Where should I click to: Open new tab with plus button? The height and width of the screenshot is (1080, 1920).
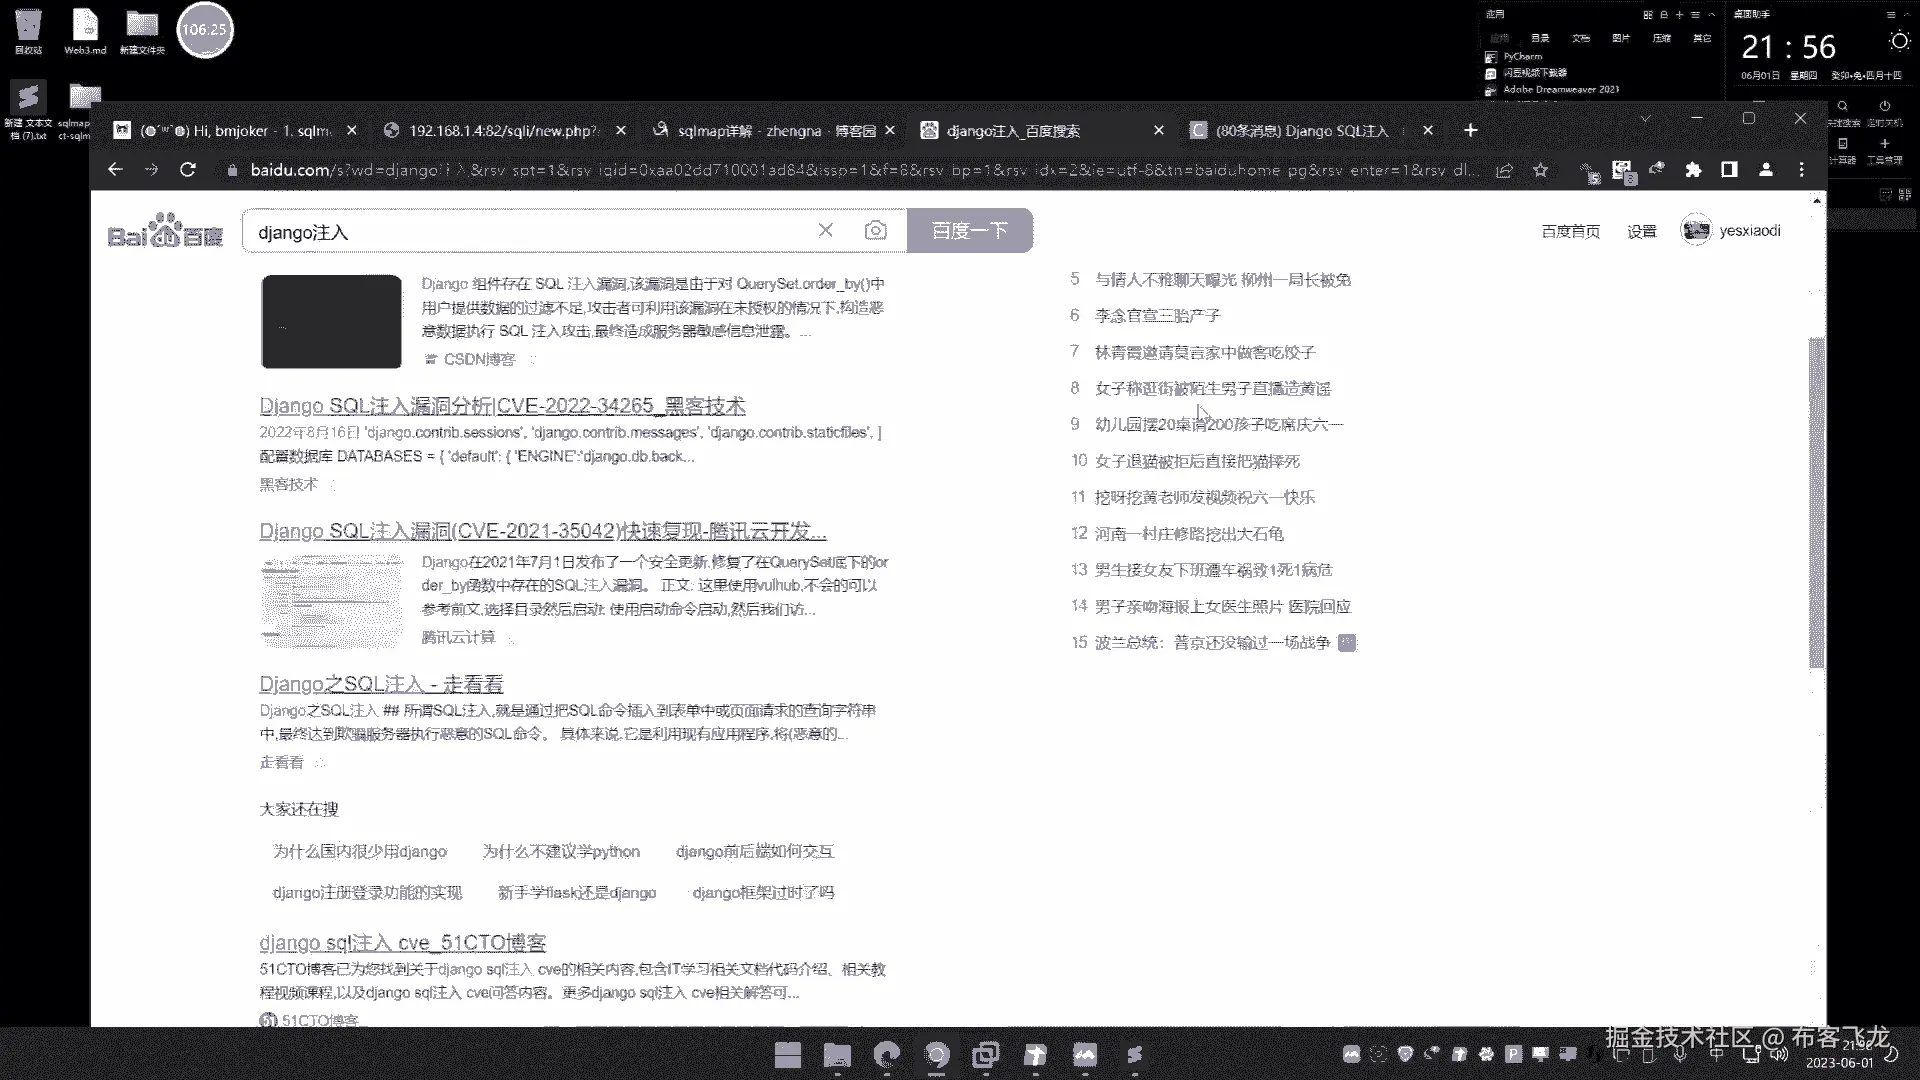[x=1470, y=130]
